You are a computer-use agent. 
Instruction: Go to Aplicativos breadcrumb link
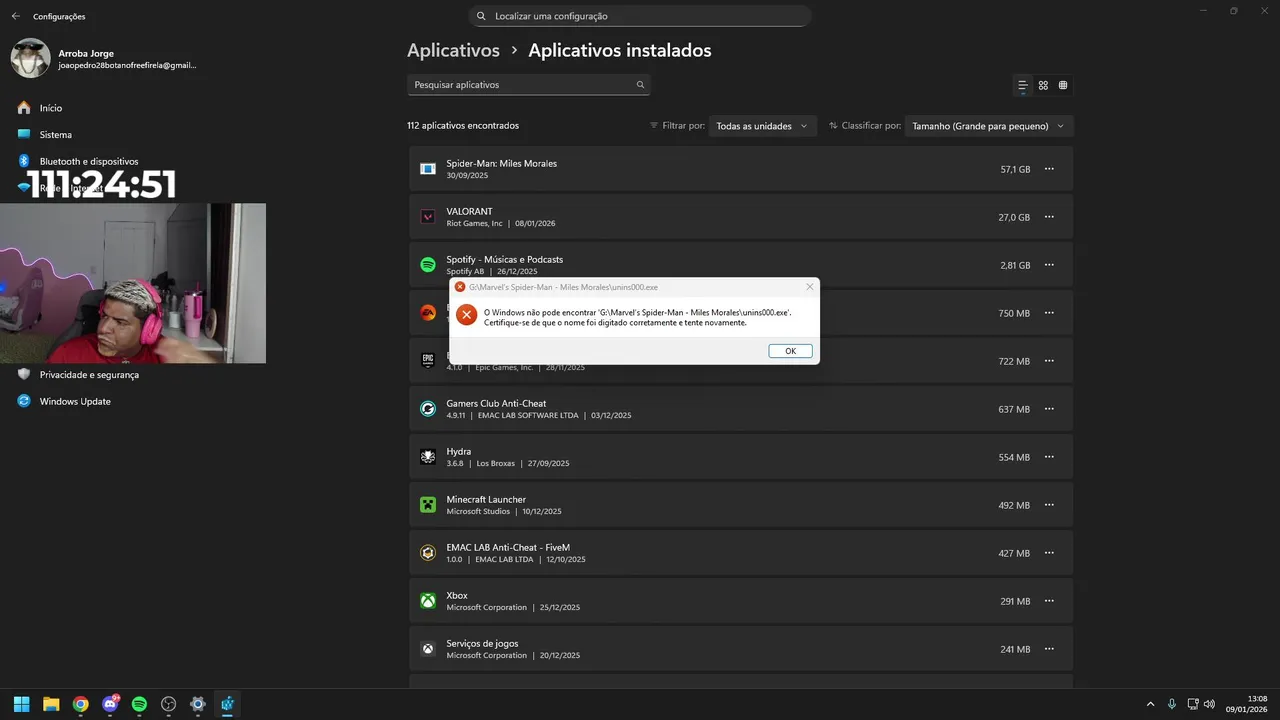(x=453, y=50)
